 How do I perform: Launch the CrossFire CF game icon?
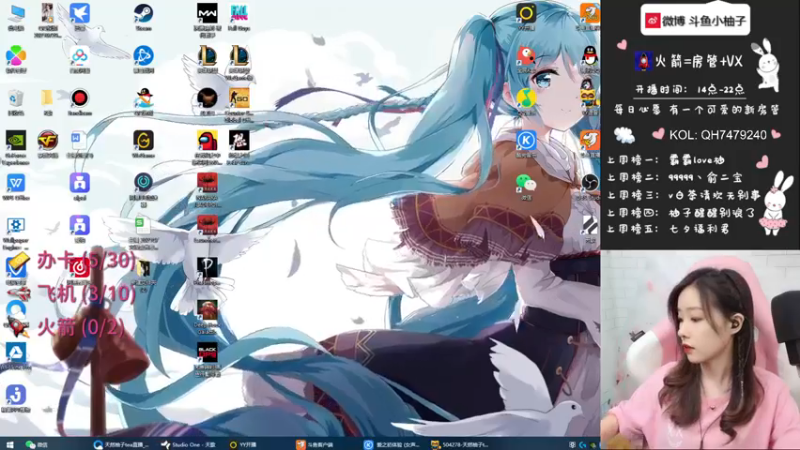click(47, 140)
